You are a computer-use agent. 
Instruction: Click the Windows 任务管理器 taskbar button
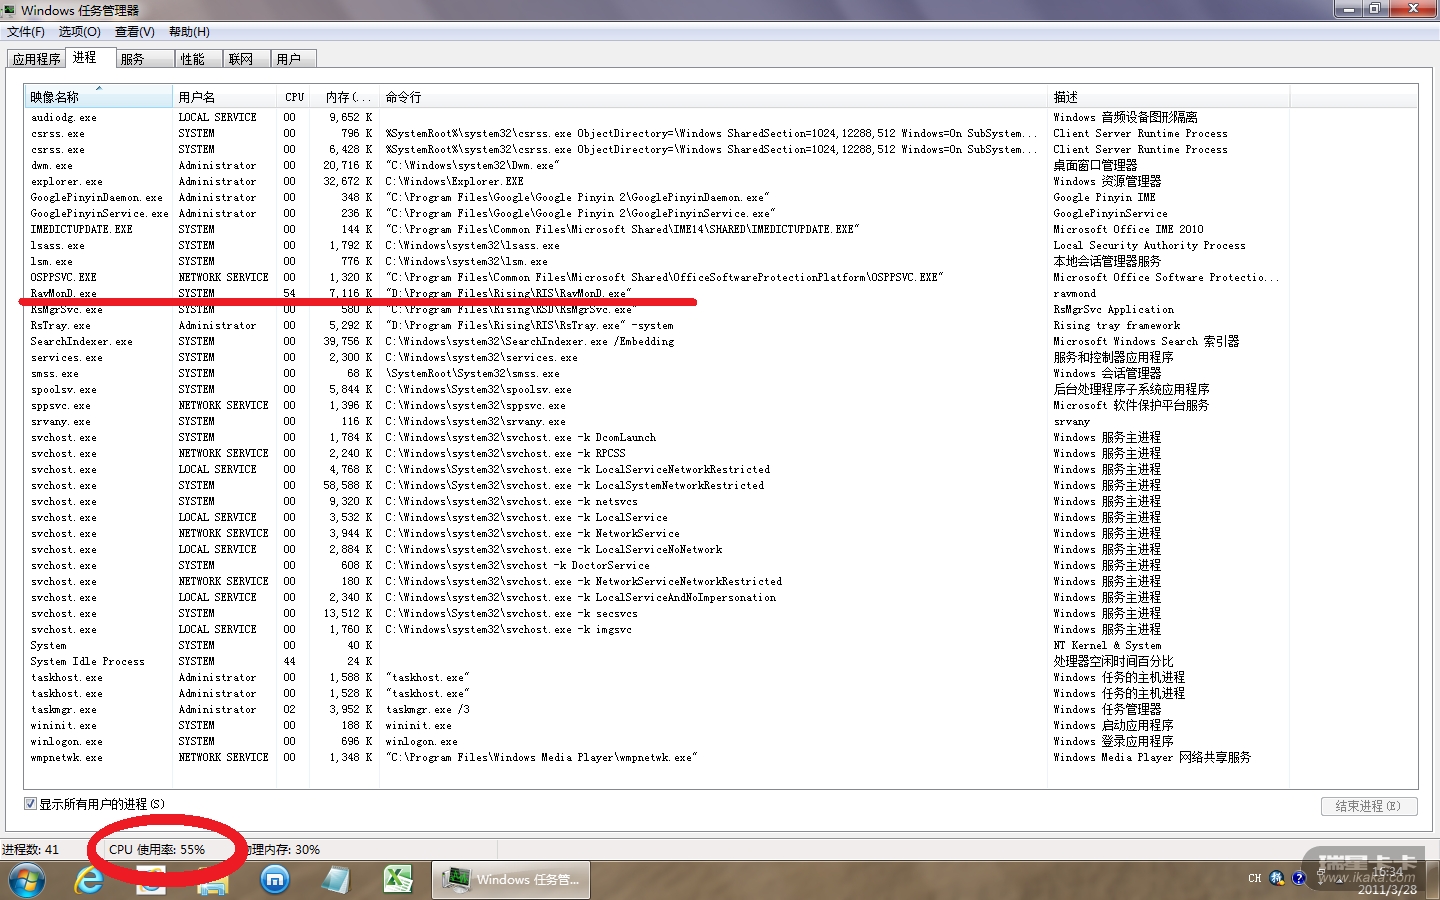click(x=511, y=880)
